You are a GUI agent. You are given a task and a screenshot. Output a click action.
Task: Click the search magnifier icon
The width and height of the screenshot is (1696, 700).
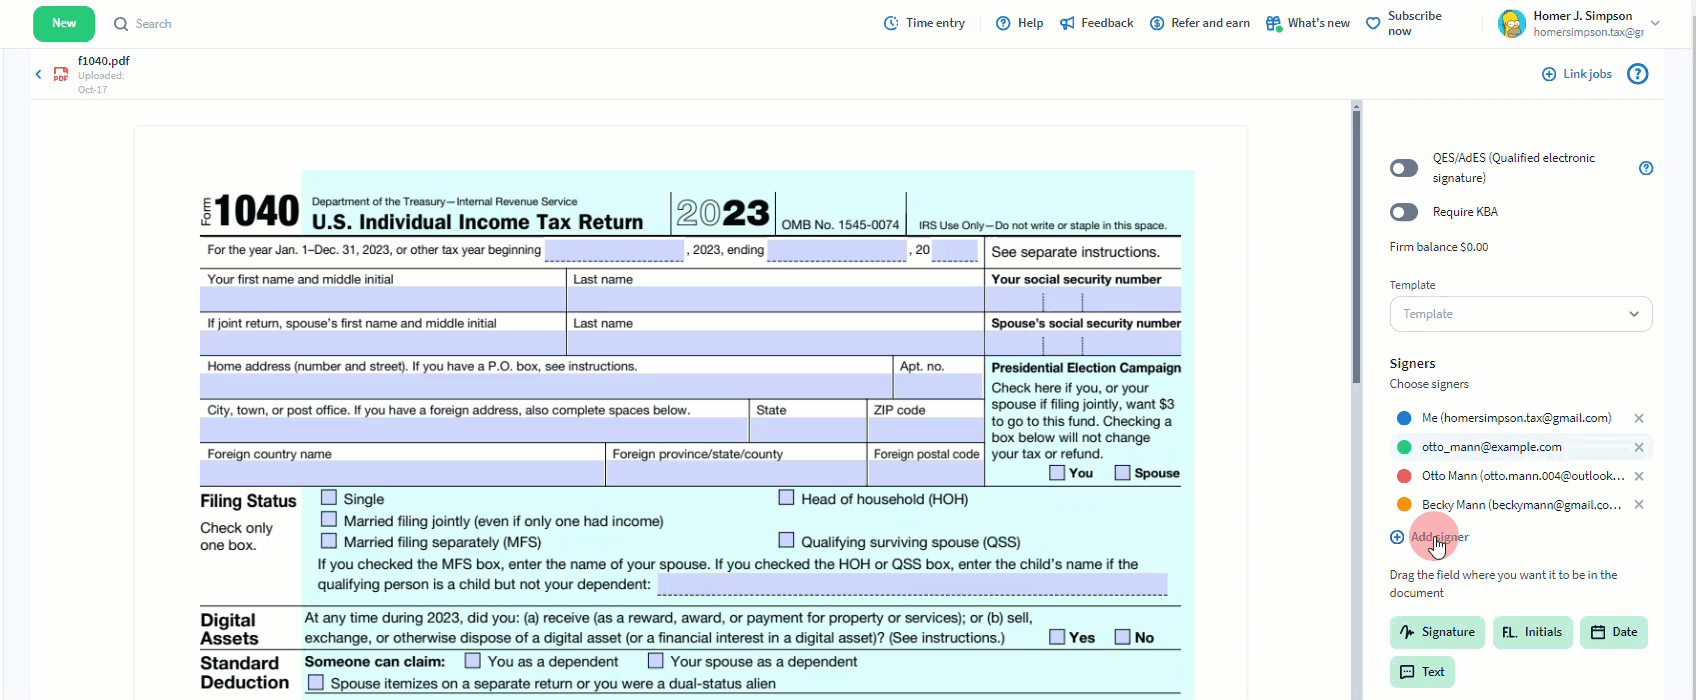(121, 24)
